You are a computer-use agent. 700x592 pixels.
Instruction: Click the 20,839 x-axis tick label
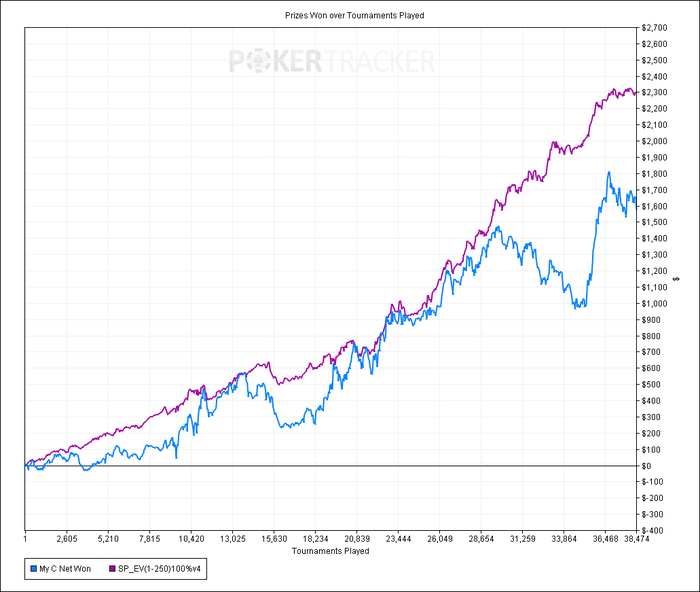[x=357, y=539]
